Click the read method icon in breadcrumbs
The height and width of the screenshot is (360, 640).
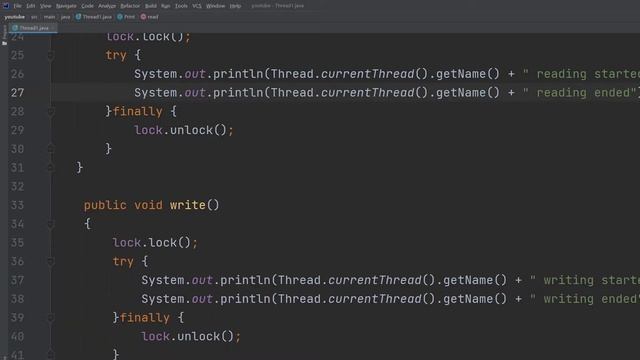click(x=143, y=17)
